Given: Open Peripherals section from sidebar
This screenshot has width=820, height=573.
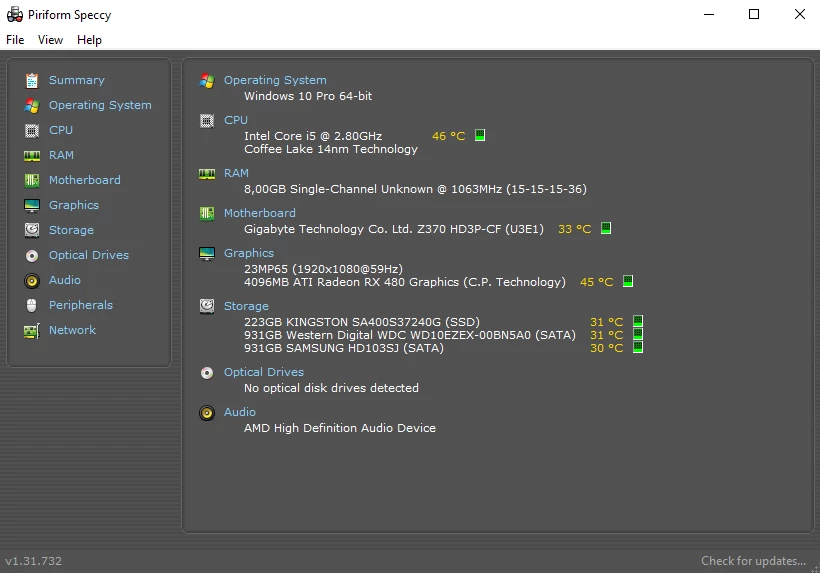Looking at the screenshot, I should click(81, 305).
